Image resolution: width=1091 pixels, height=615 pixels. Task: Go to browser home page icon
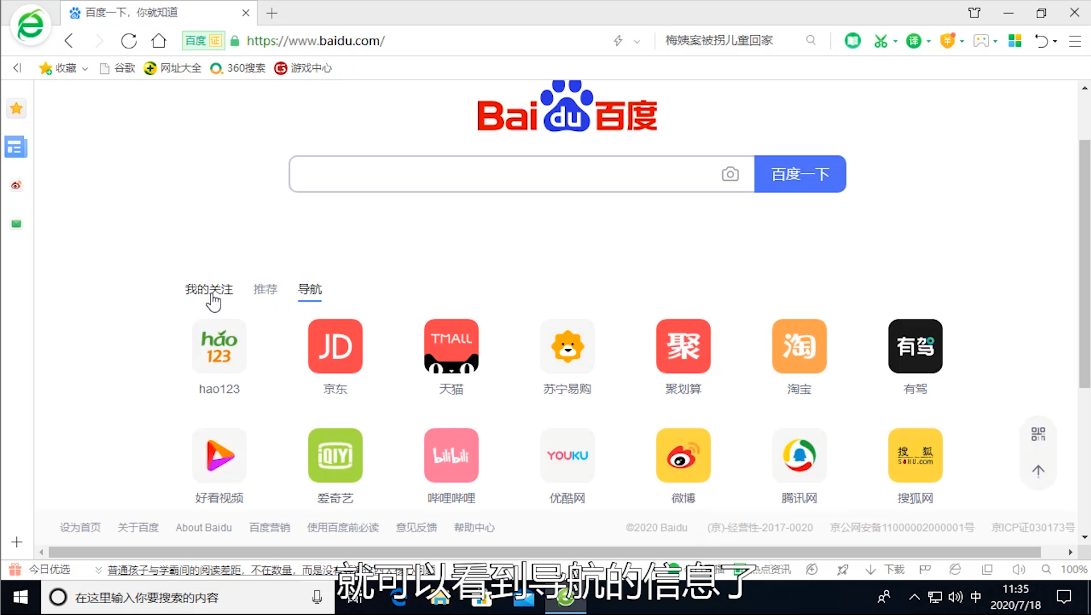pyautogui.click(x=159, y=41)
